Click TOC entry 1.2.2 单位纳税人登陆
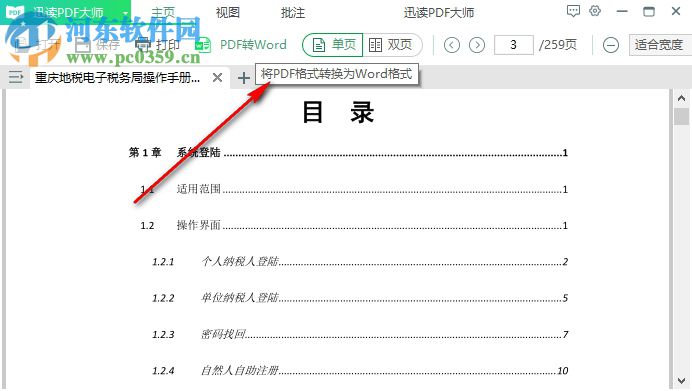Image resolution: width=692 pixels, height=391 pixels. point(360,298)
